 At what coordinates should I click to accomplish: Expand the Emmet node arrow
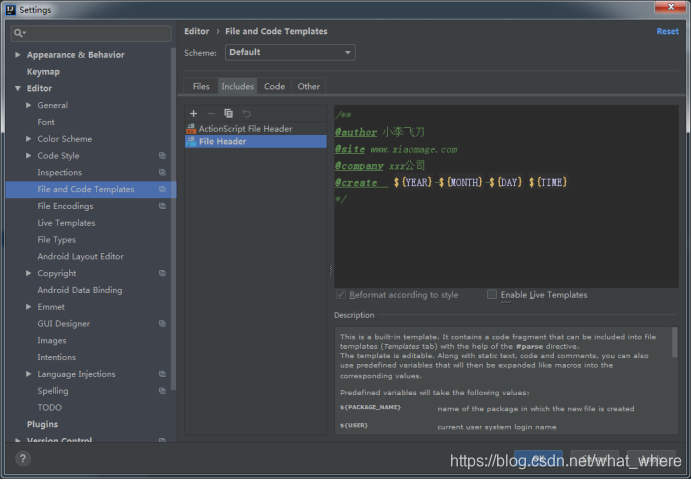pyautogui.click(x=29, y=307)
